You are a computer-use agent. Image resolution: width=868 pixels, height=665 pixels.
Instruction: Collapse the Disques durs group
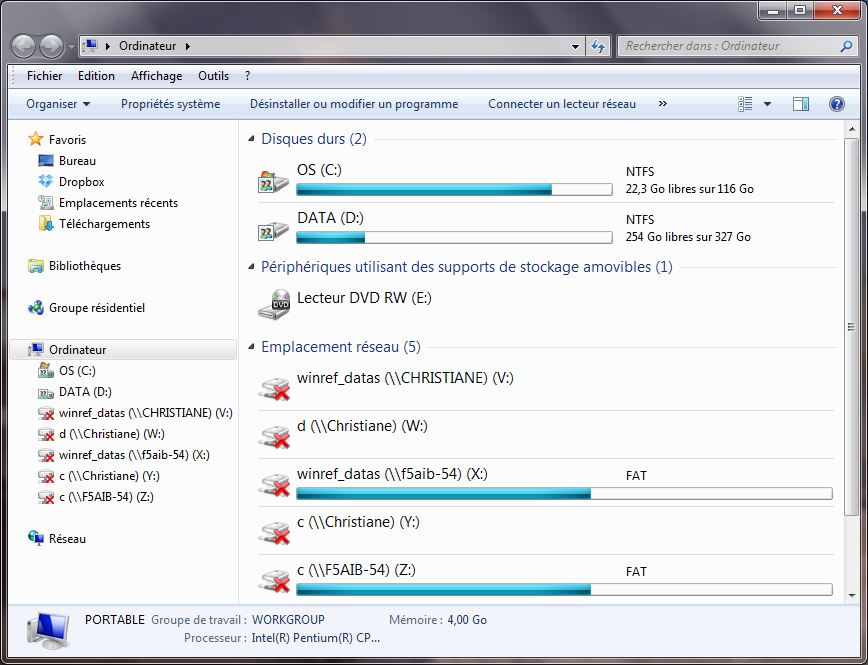251,138
